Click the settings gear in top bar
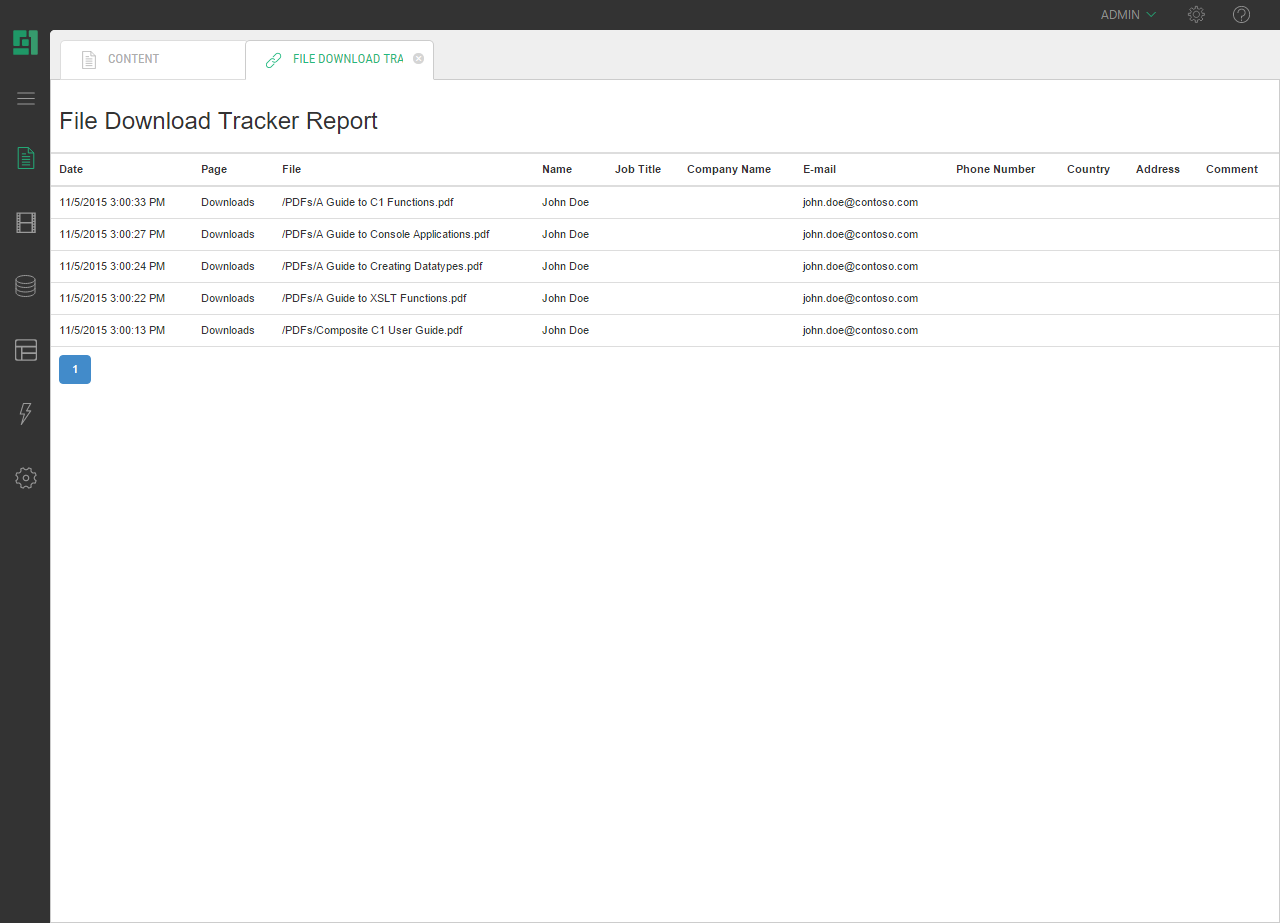This screenshot has height=923, width=1280. [1196, 15]
